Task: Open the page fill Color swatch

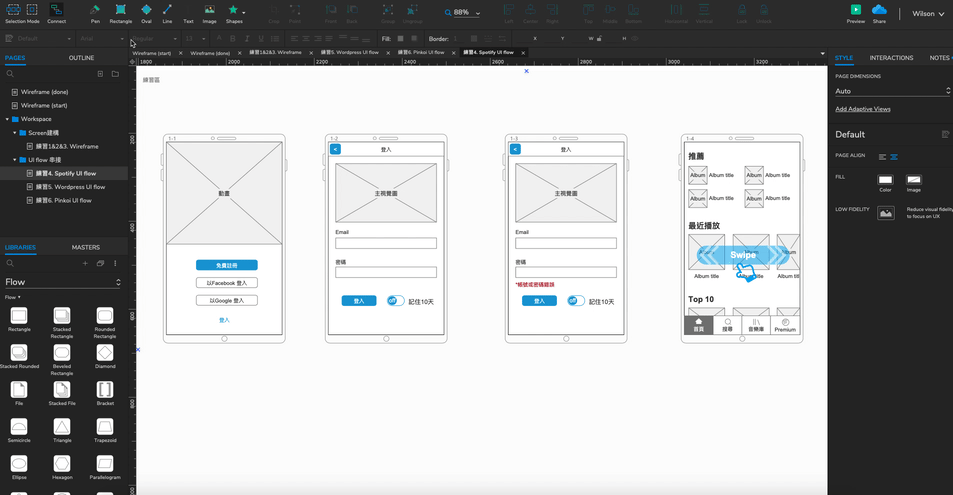Action: [886, 179]
